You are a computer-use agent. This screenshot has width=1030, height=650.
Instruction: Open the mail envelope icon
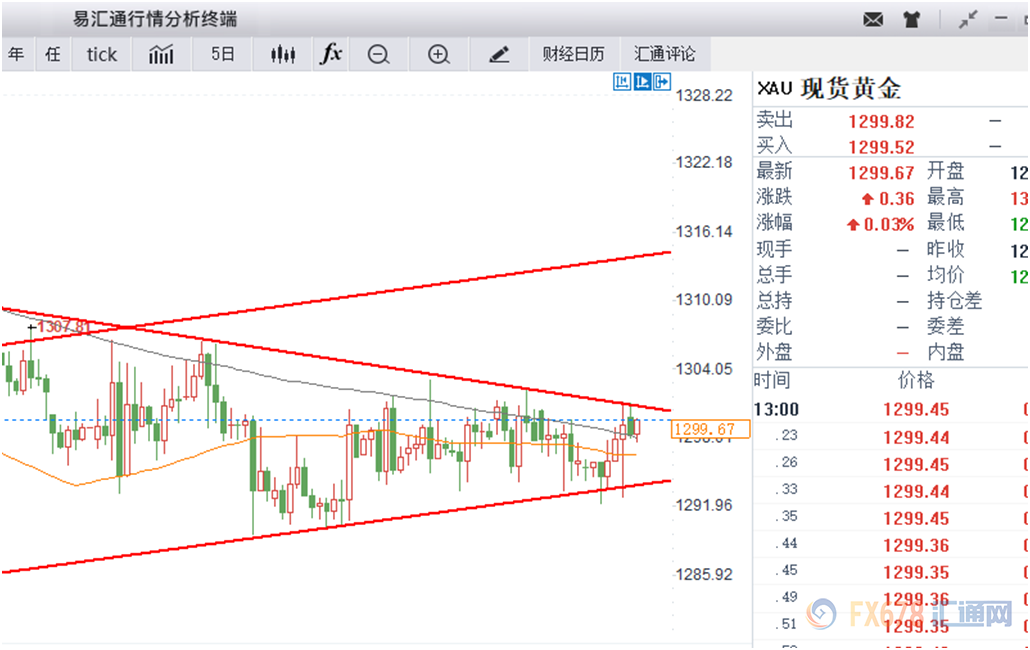[873, 19]
